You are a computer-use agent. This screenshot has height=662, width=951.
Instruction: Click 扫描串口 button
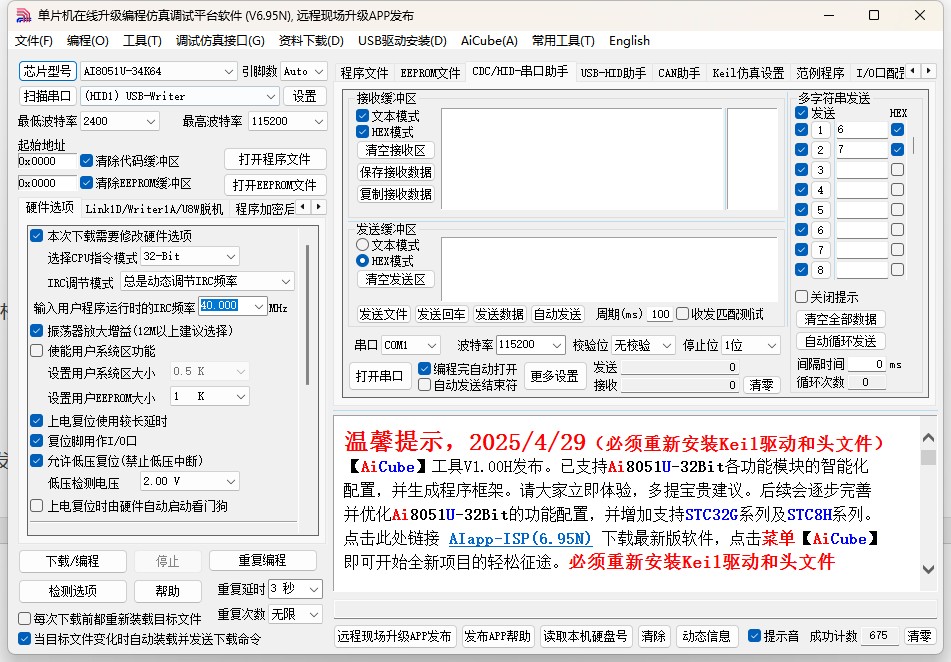point(47,96)
